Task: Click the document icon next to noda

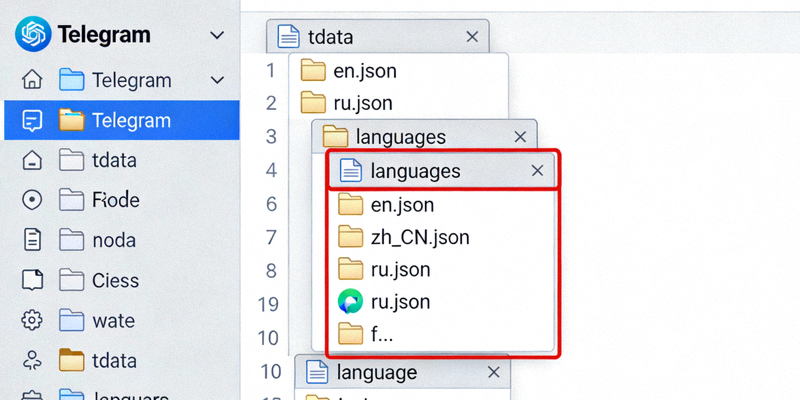Action: pyautogui.click(x=33, y=240)
